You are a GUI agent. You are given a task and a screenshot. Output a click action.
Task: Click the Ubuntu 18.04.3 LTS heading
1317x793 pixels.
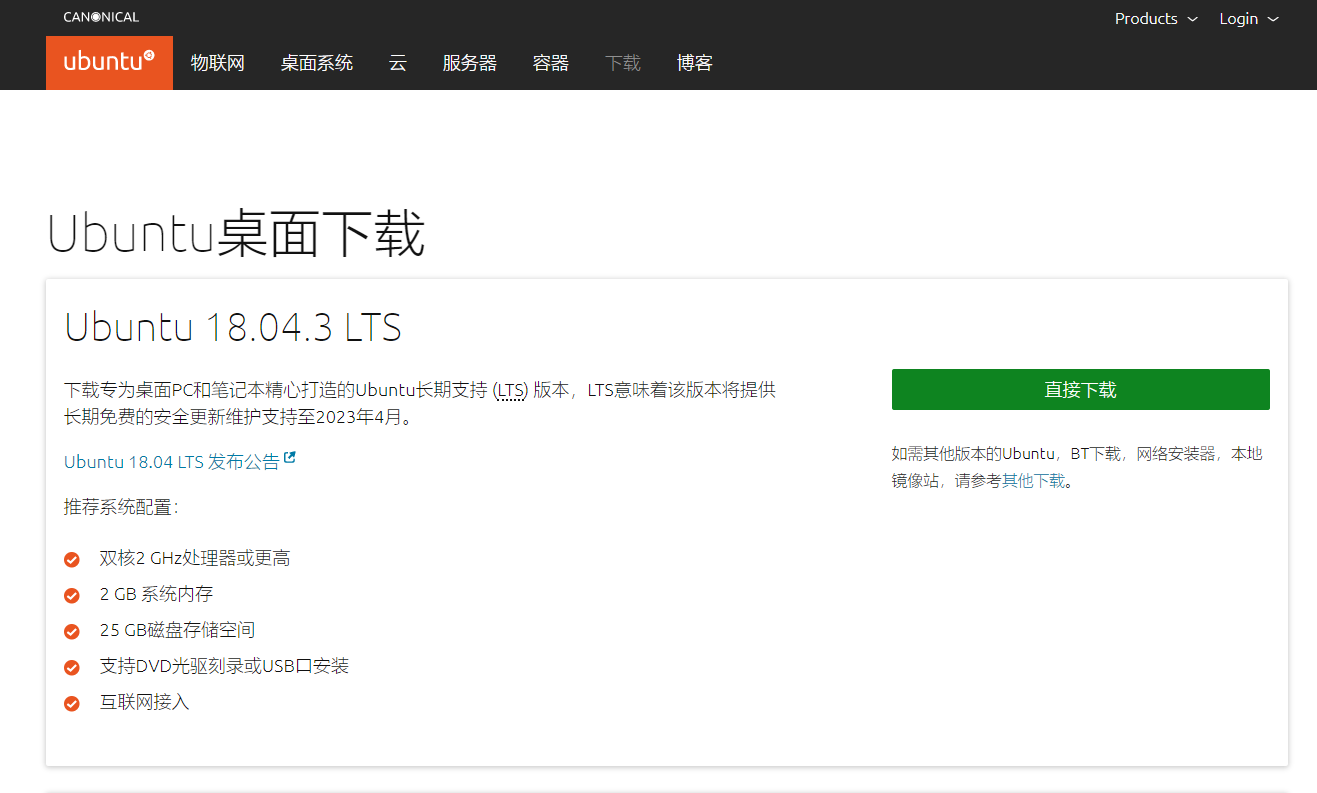click(233, 327)
